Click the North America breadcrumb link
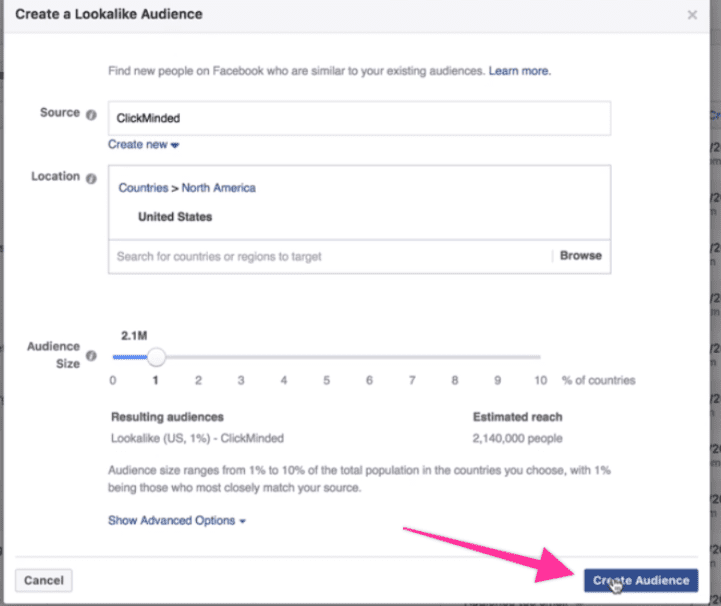 click(218, 188)
